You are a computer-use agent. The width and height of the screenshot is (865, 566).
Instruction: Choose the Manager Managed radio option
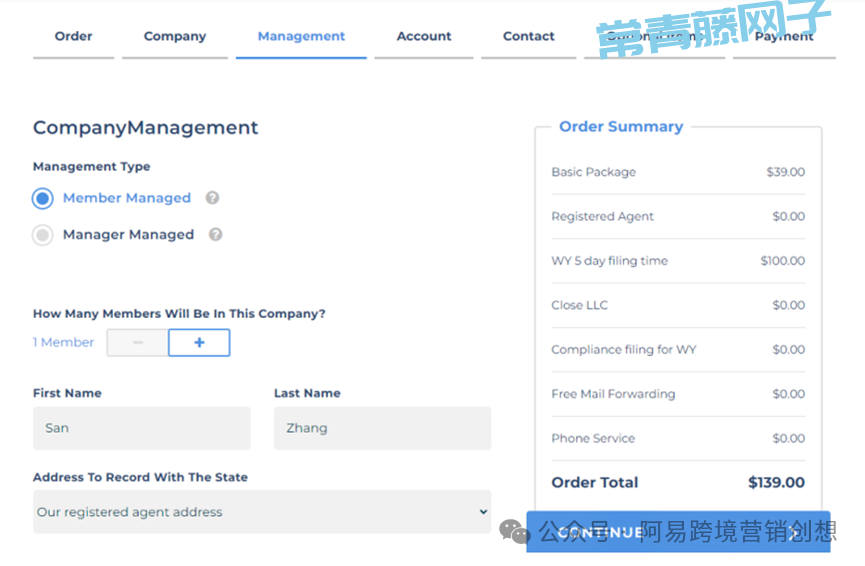tap(42, 235)
